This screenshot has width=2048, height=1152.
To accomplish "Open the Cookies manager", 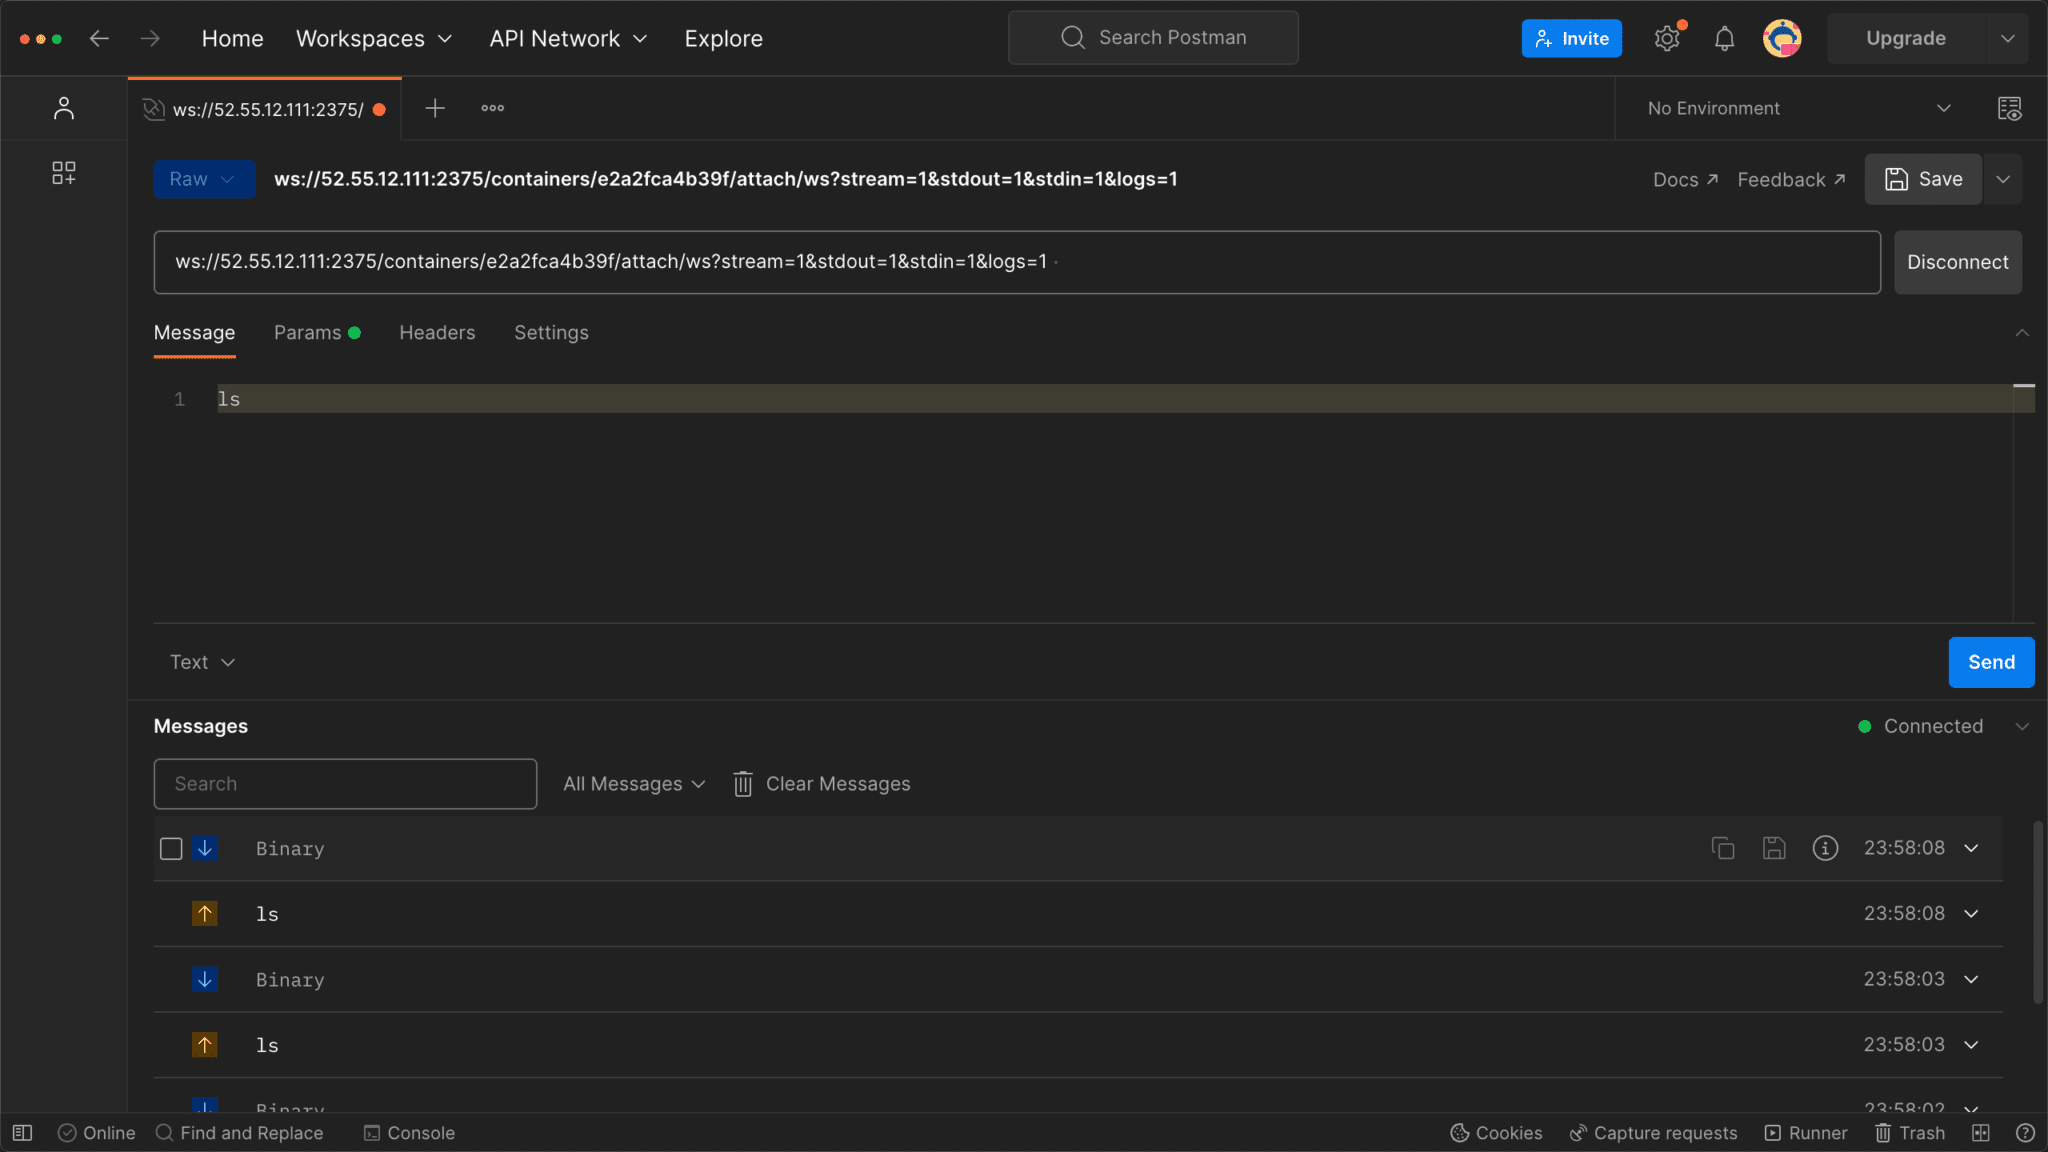I will coord(1495,1132).
